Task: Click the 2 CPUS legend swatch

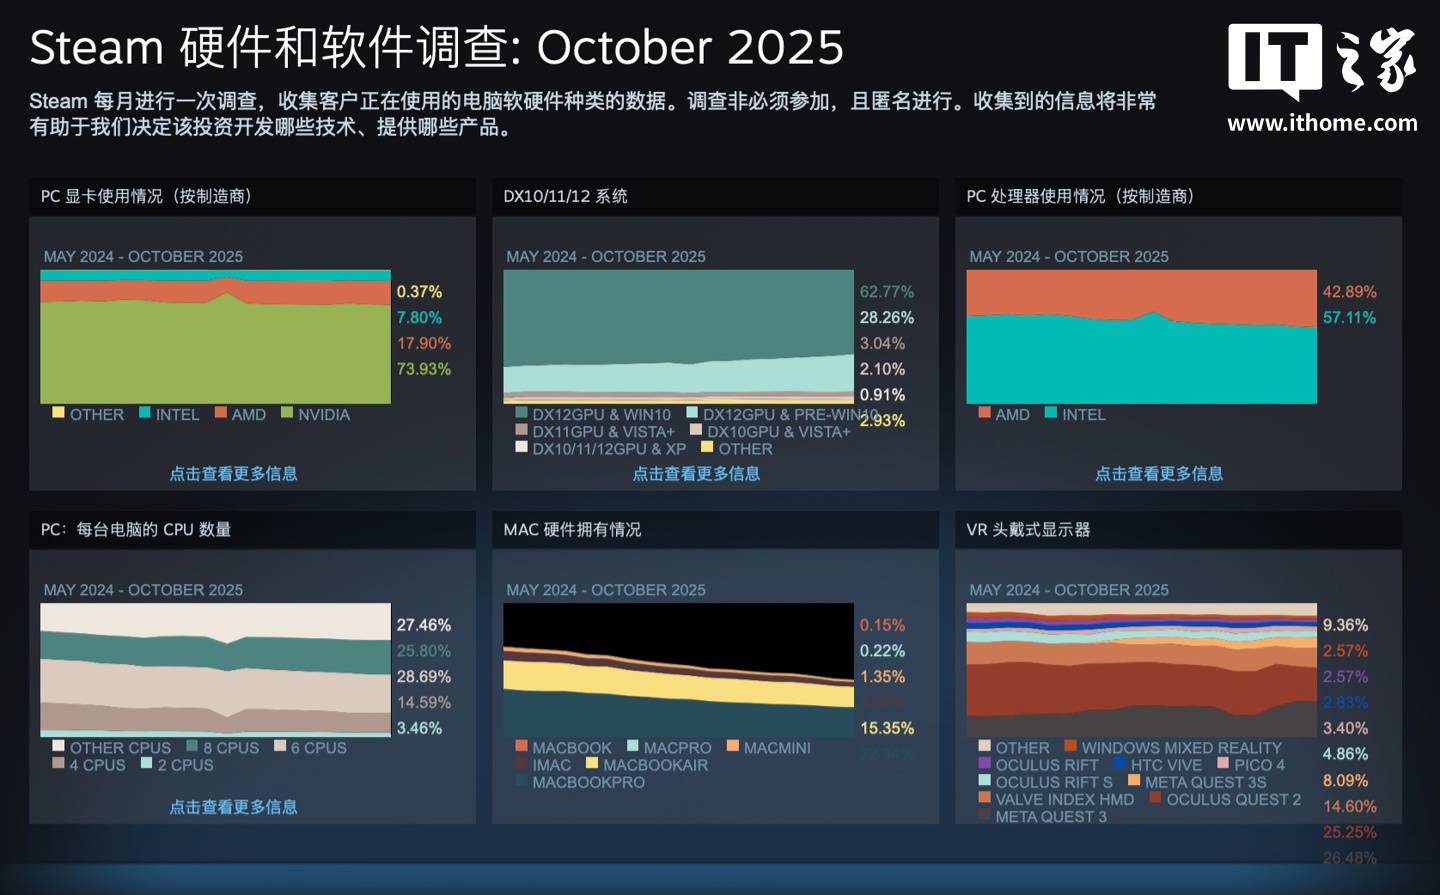Action: [x=146, y=763]
